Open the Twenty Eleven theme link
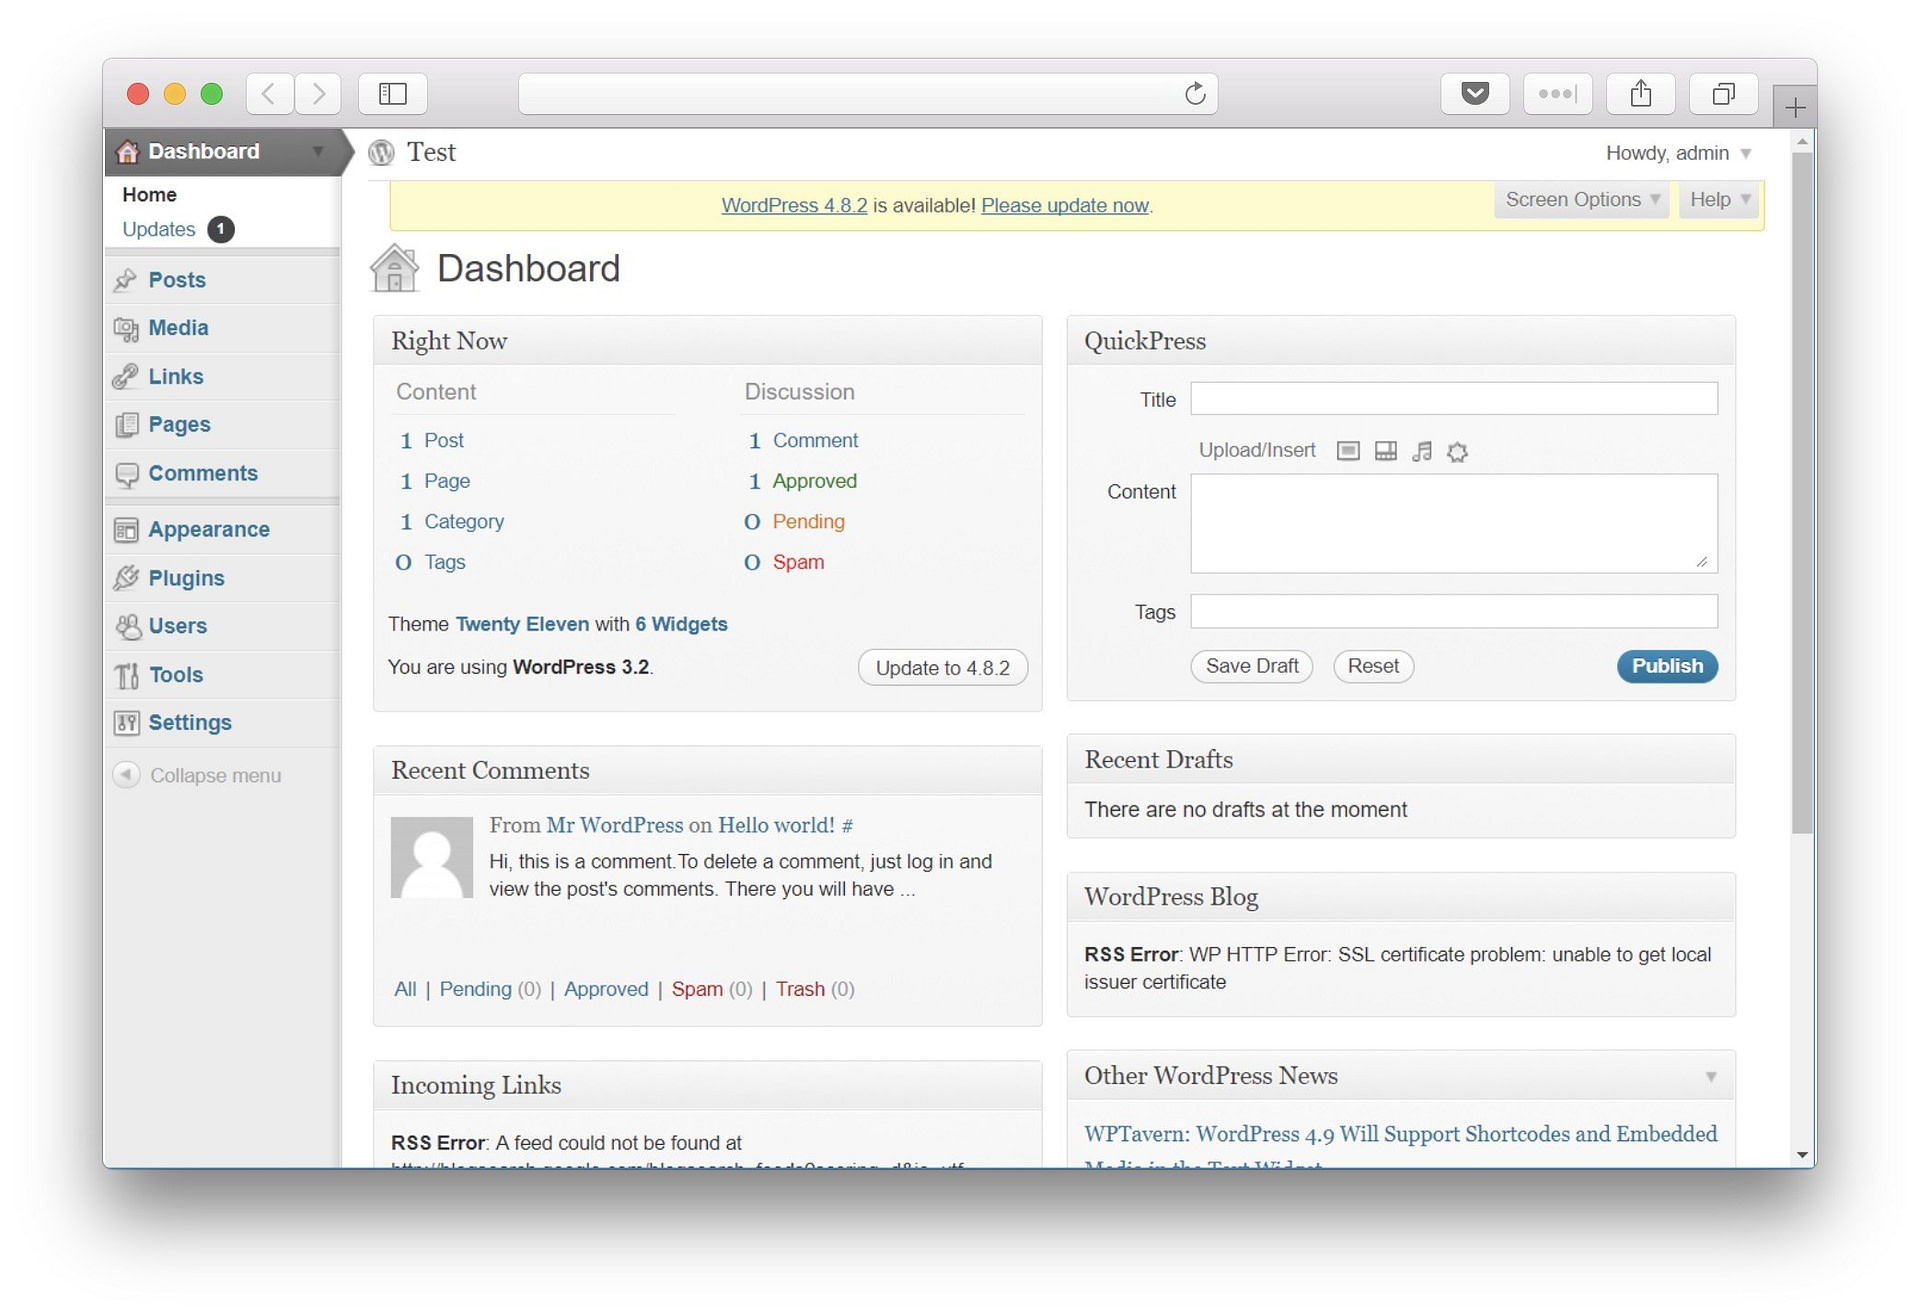Image resolution: width=1920 pixels, height=1316 pixels. click(522, 624)
